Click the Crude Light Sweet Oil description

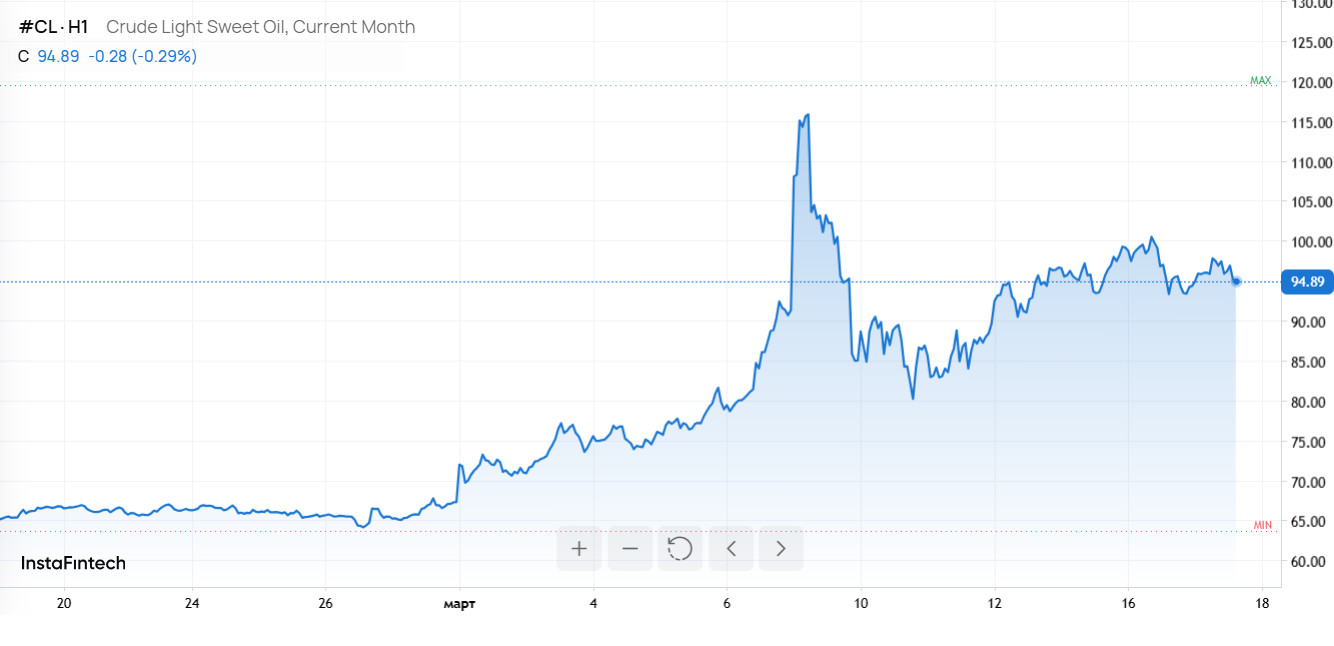pyautogui.click(x=260, y=27)
